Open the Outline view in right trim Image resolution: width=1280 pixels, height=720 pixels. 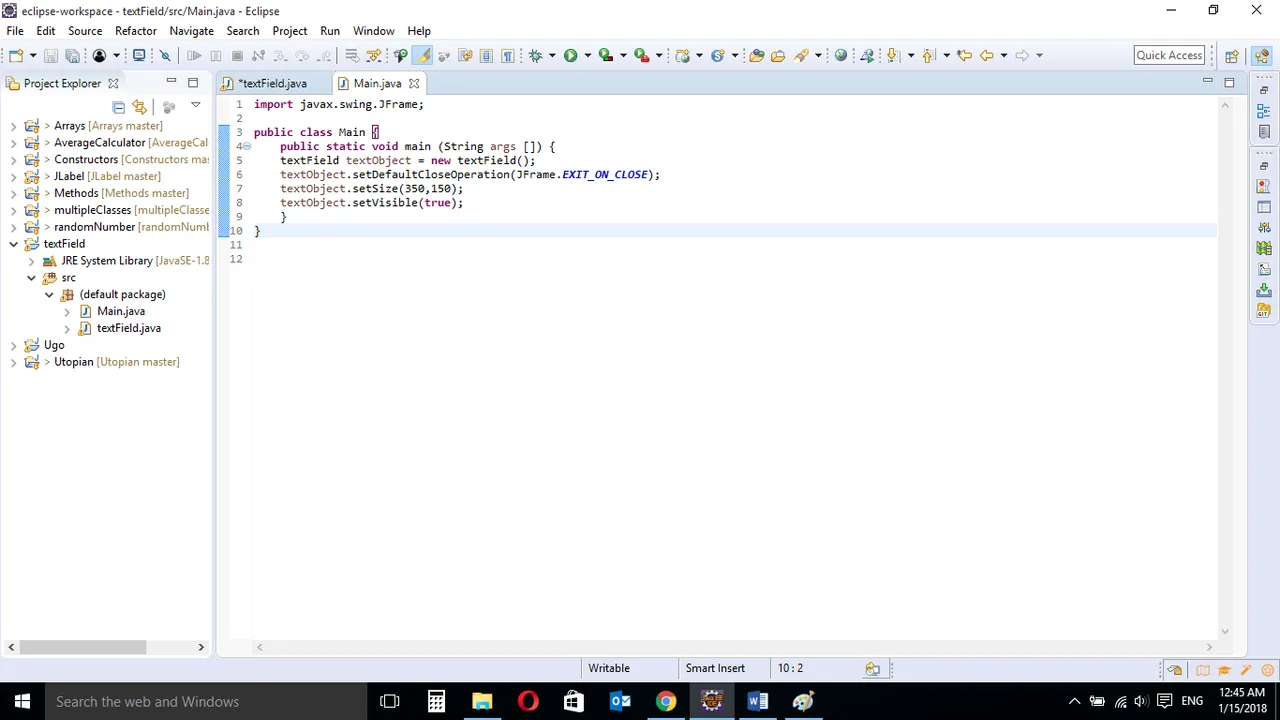click(x=1264, y=111)
